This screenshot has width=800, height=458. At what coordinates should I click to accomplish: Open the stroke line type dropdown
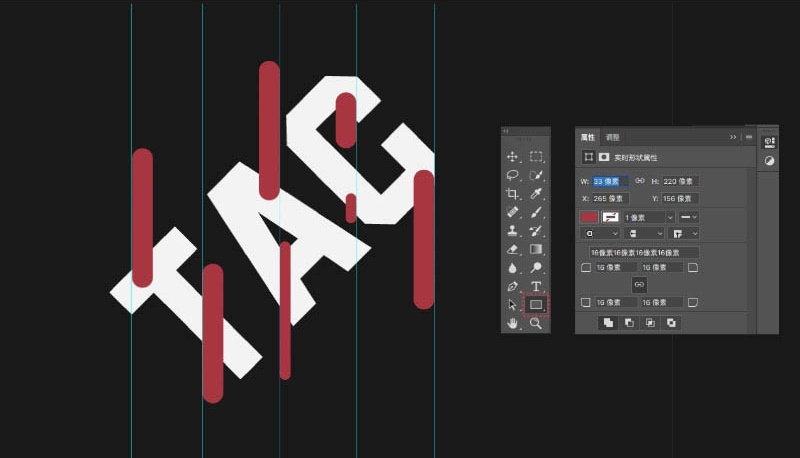coord(688,217)
